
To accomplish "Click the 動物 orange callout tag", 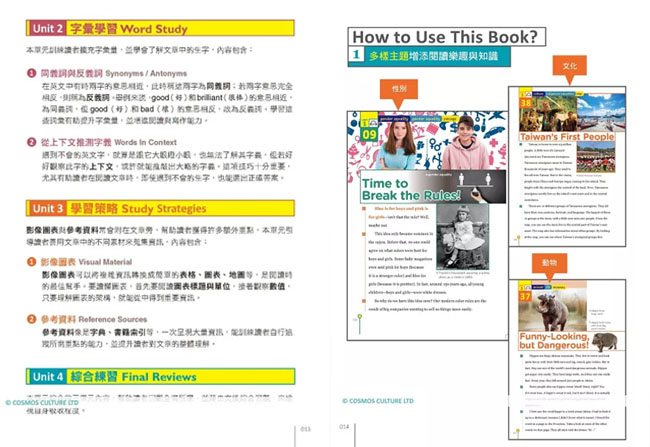I will point(549,265).
